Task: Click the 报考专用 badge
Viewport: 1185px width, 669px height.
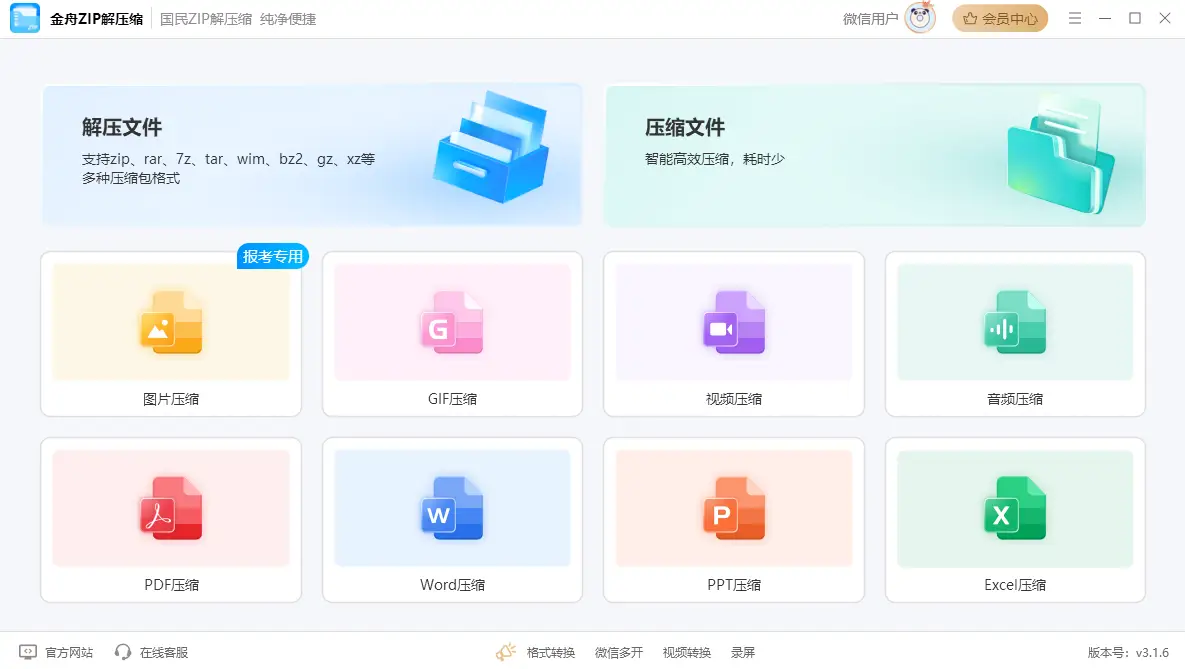Action: pos(273,257)
